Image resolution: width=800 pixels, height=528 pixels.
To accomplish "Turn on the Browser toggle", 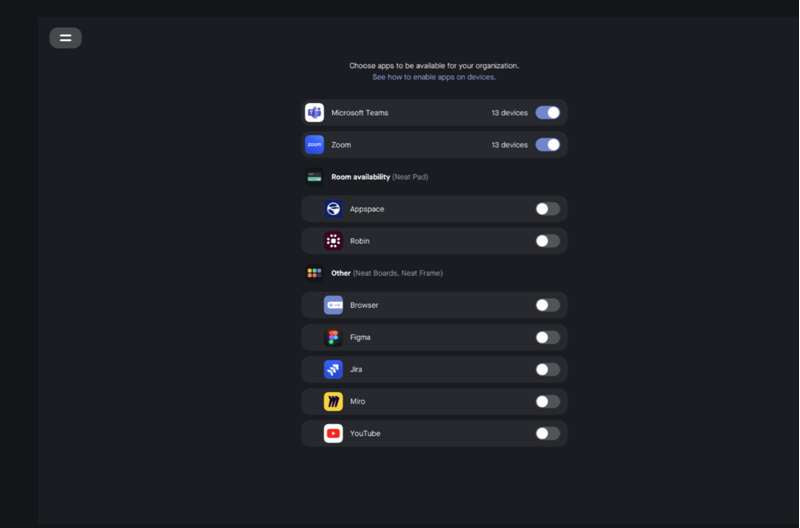I will click(547, 305).
